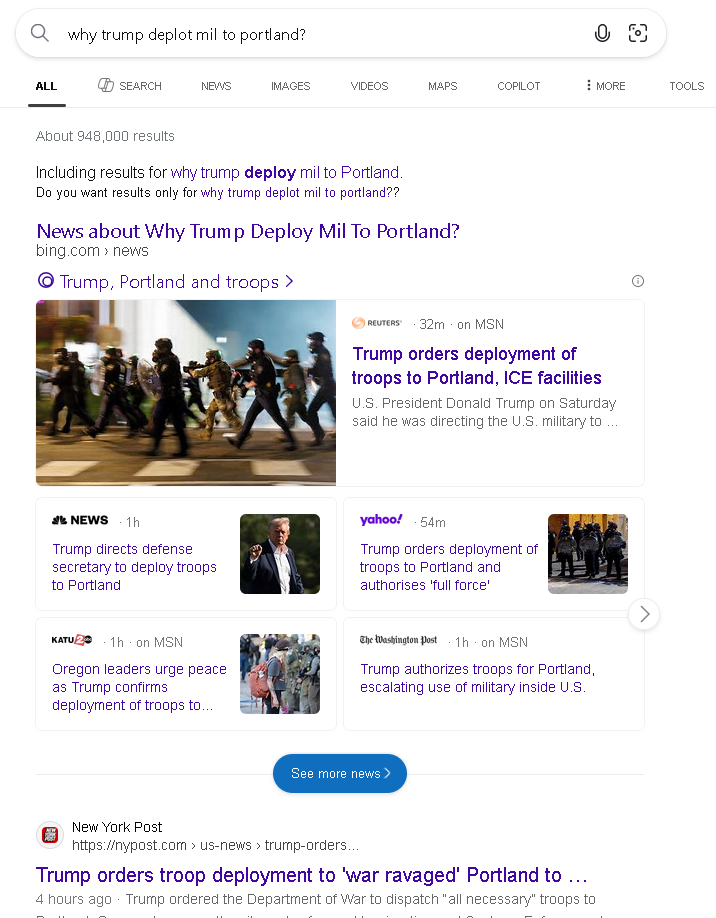Search only for original 'deplot' query link
The image size is (716, 918).
coord(297,193)
